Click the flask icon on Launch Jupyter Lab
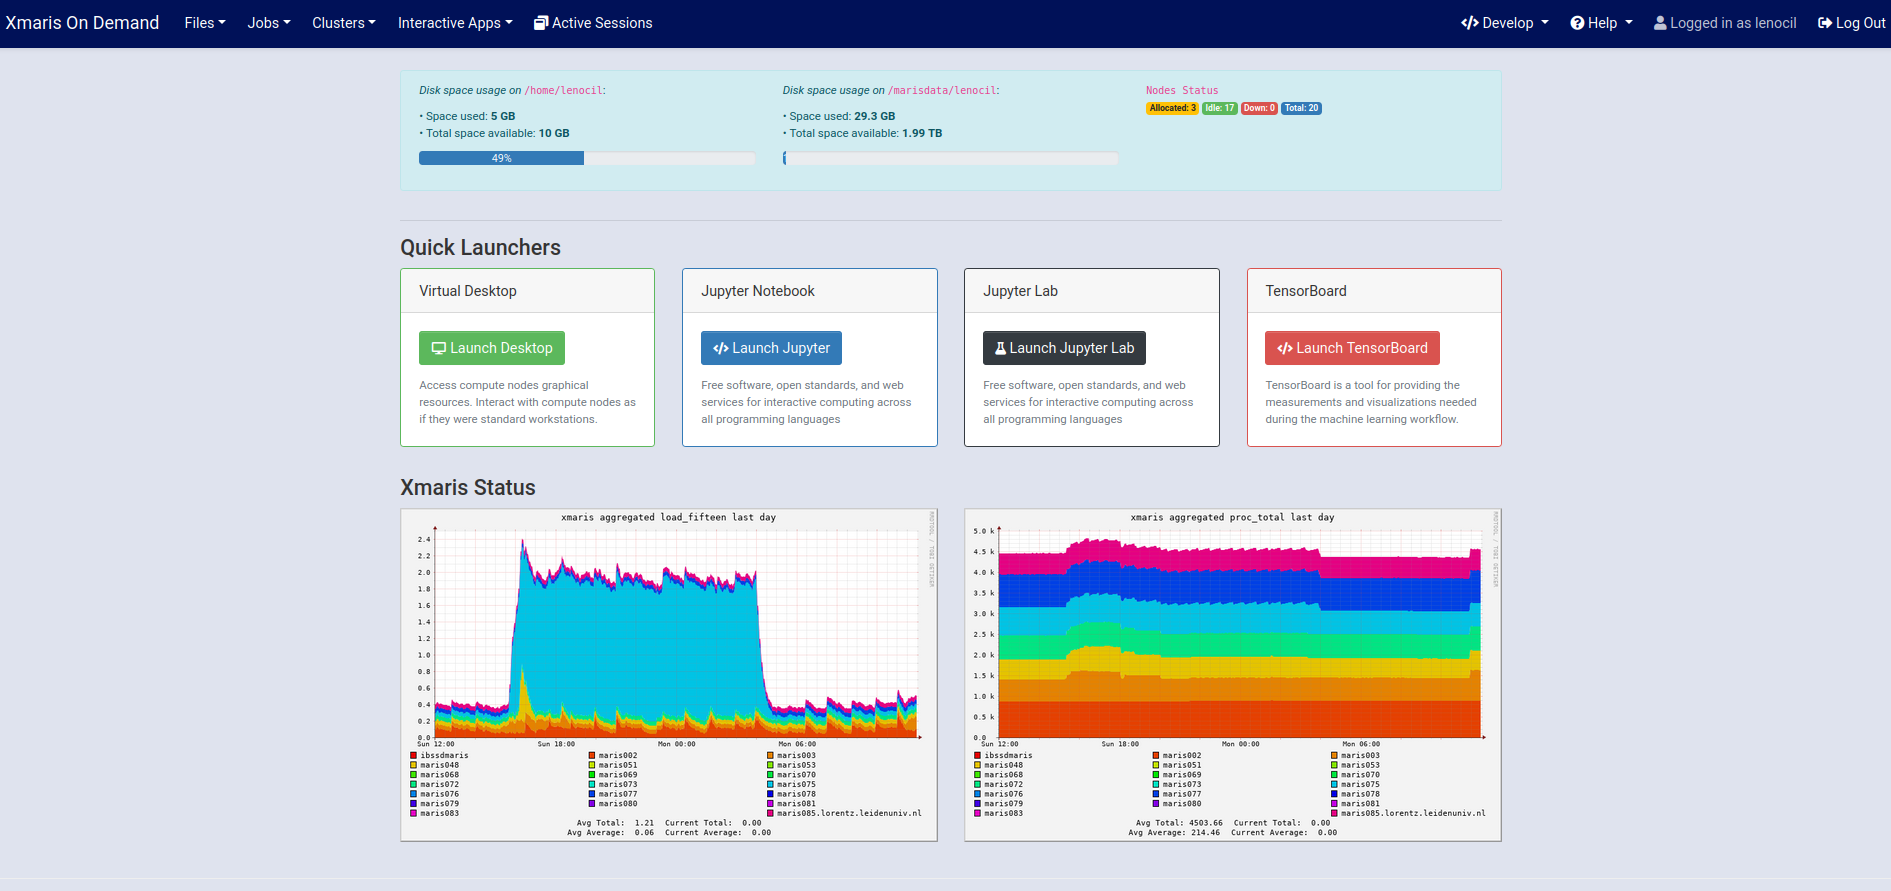The height and width of the screenshot is (891, 1891). pos(1000,348)
